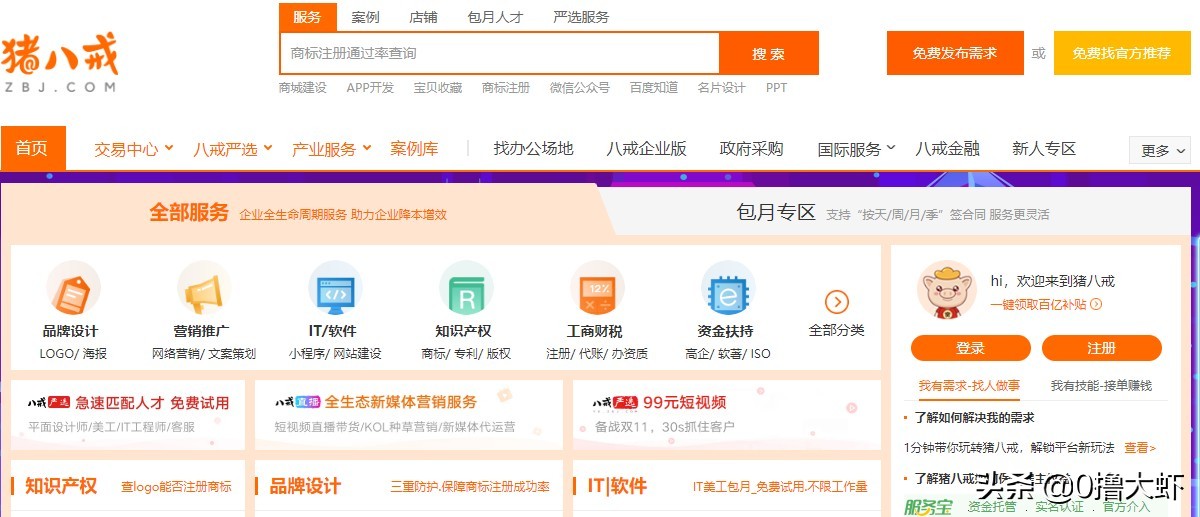1200x517 pixels.
Task: Open the 急速匹配人才 免费试用 banner
Action: coord(128,414)
